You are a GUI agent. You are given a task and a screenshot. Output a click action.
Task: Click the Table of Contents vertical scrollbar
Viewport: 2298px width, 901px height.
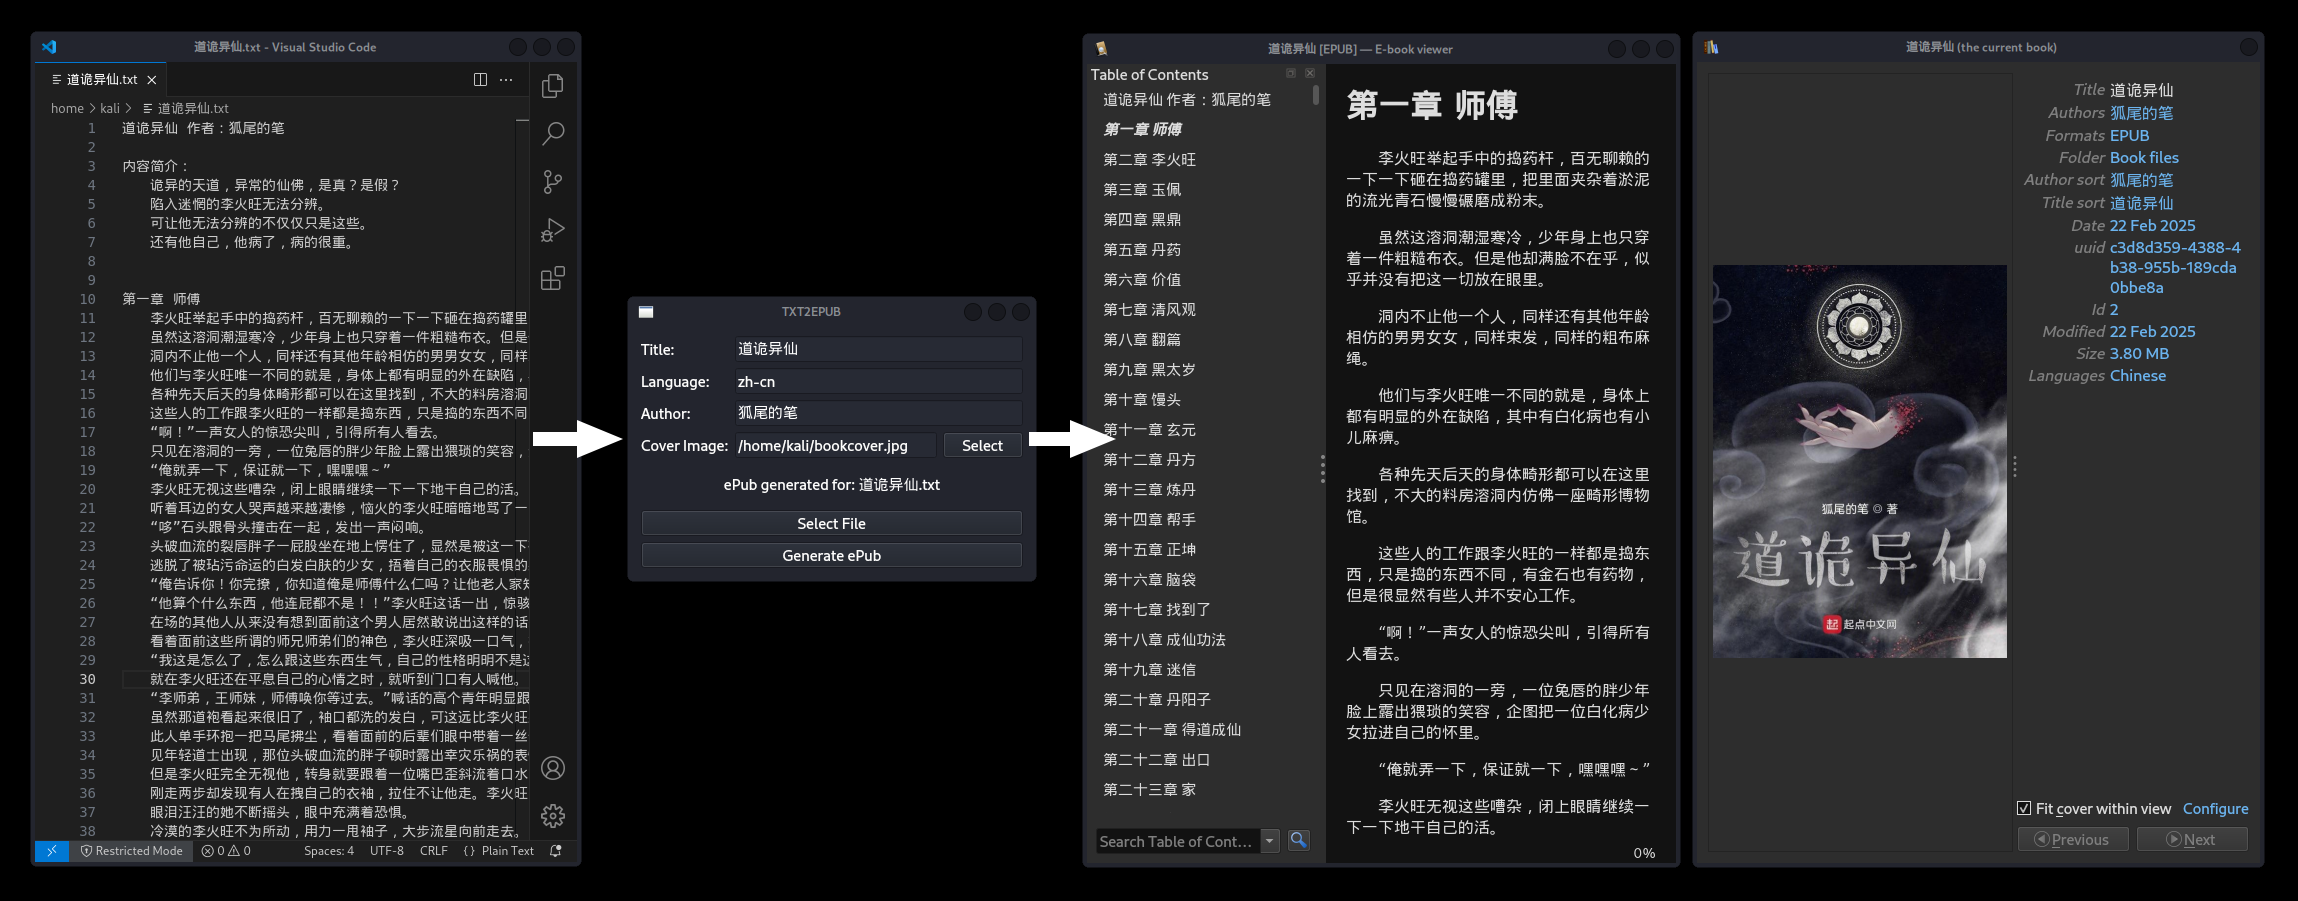pyautogui.click(x=1315, y=96)
